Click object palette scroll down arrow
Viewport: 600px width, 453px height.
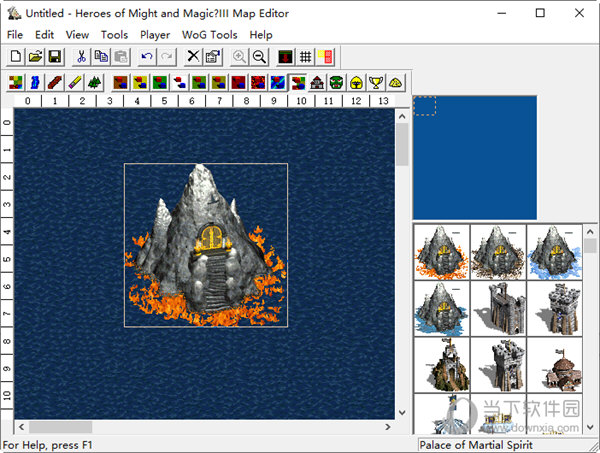(x=590, y=427)
